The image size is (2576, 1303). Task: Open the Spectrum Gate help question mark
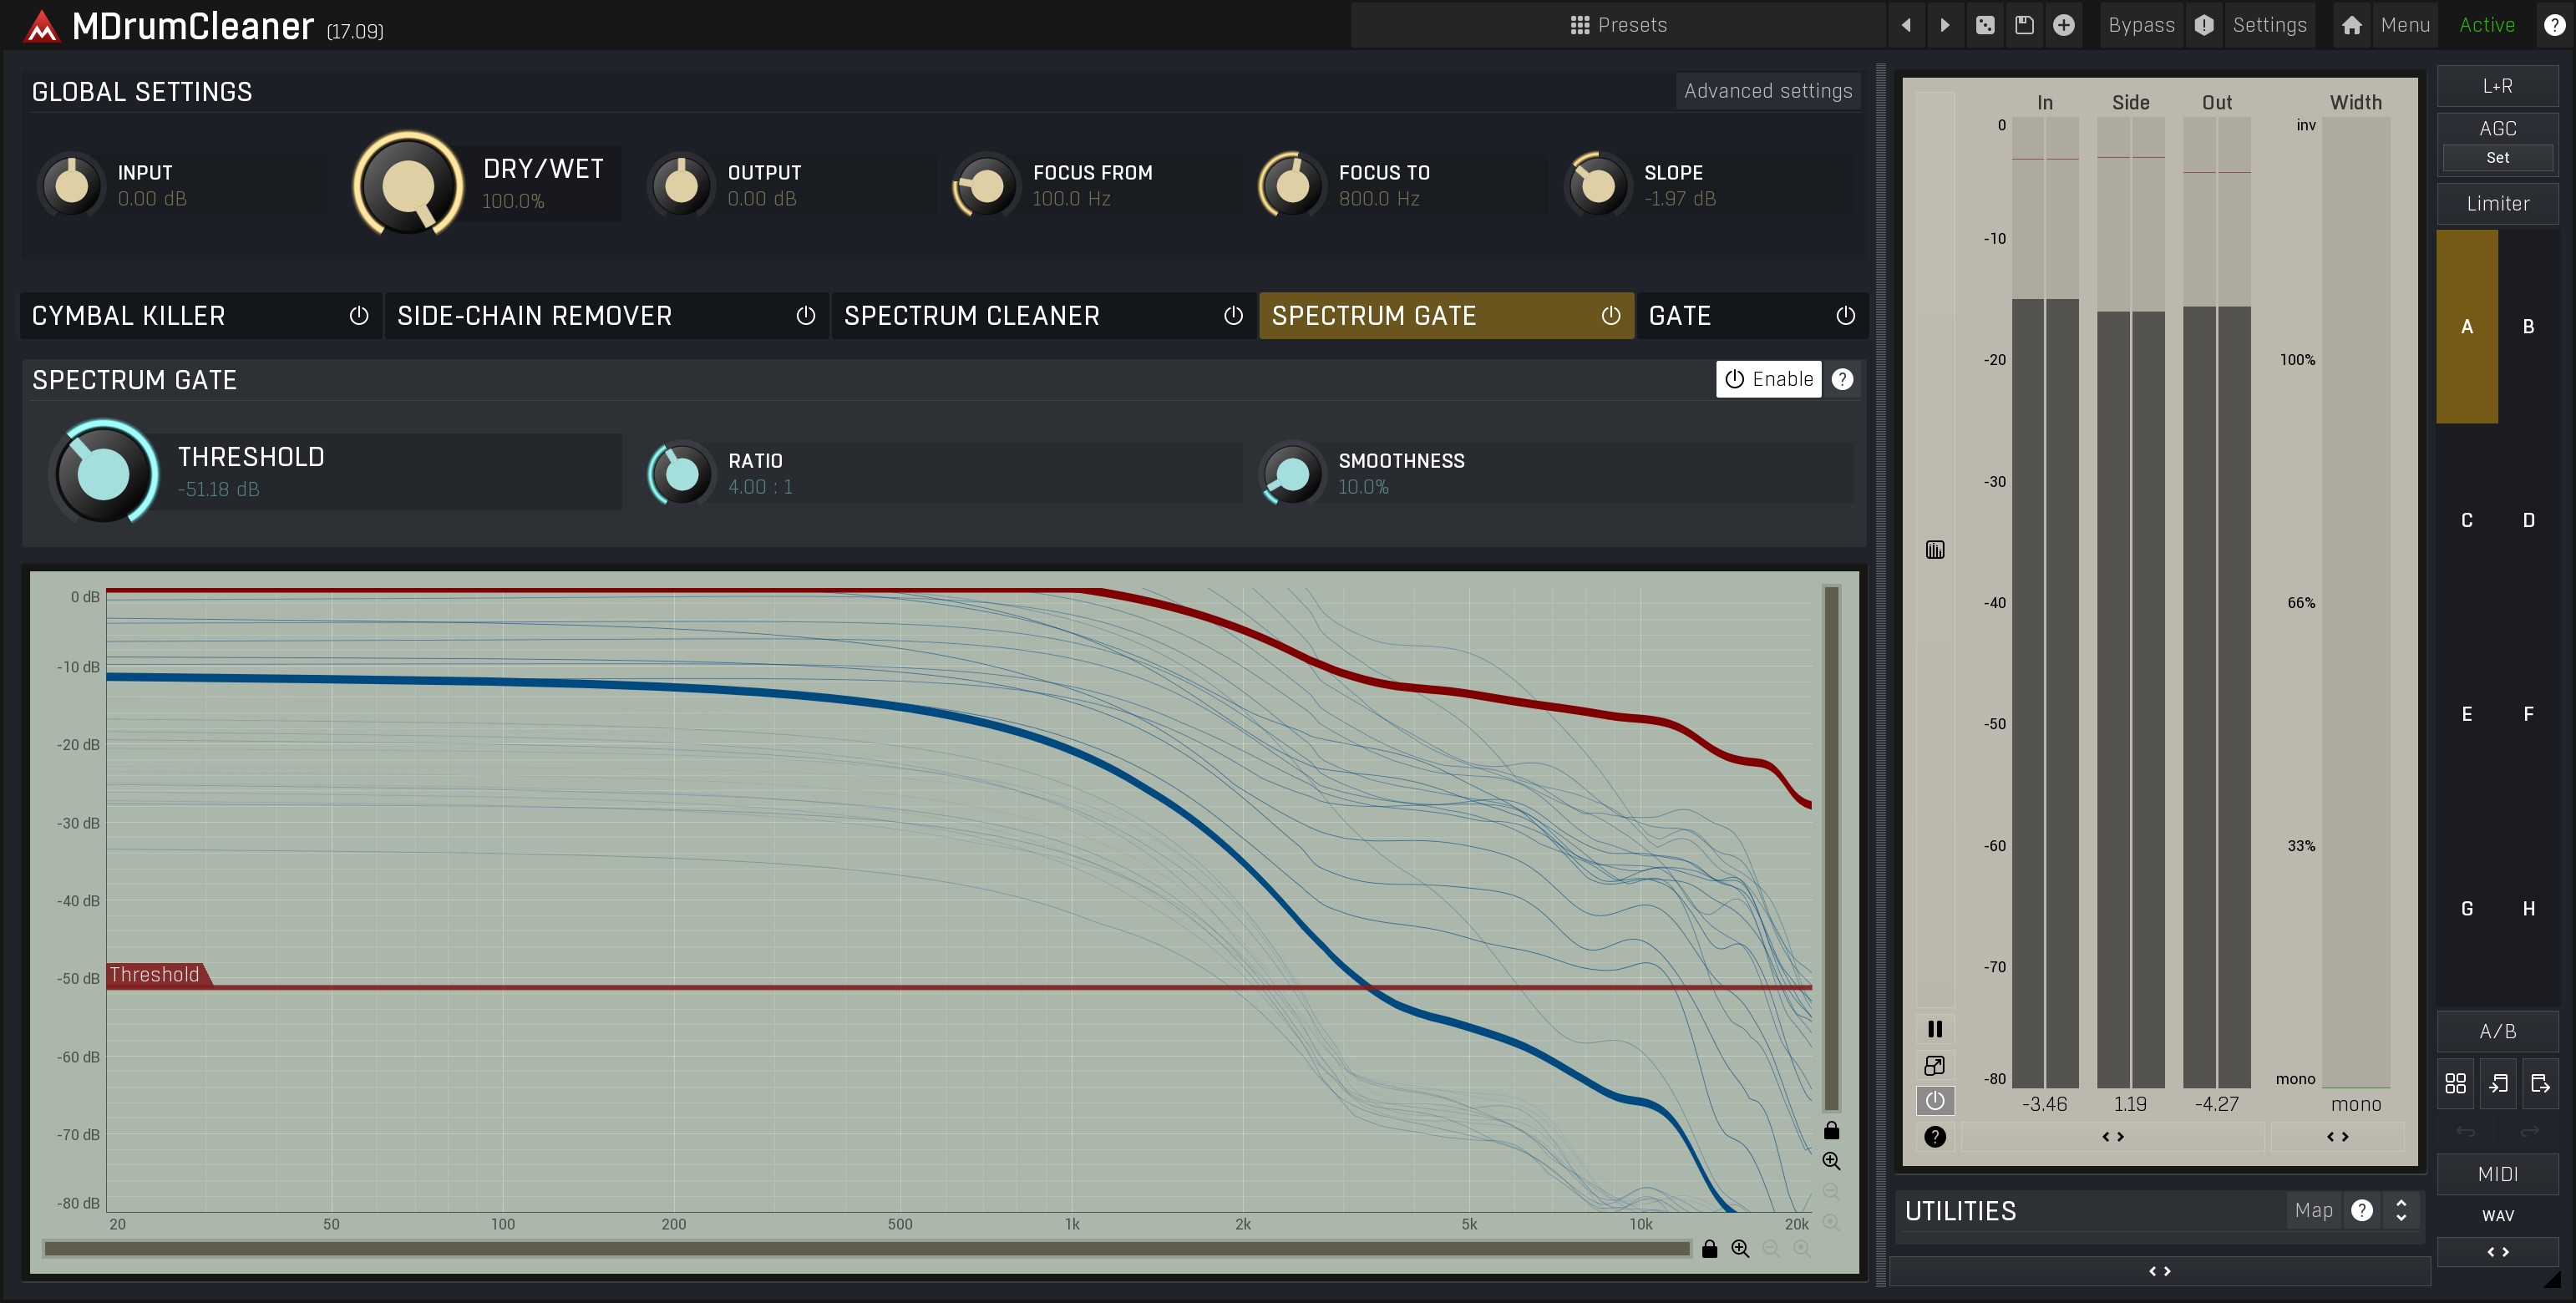[1842, 379]
